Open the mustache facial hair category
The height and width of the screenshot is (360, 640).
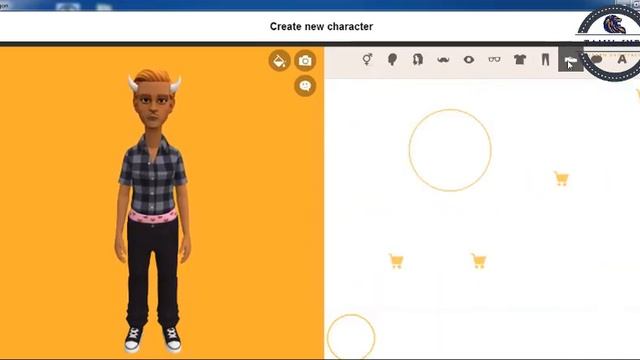point(443,60)
